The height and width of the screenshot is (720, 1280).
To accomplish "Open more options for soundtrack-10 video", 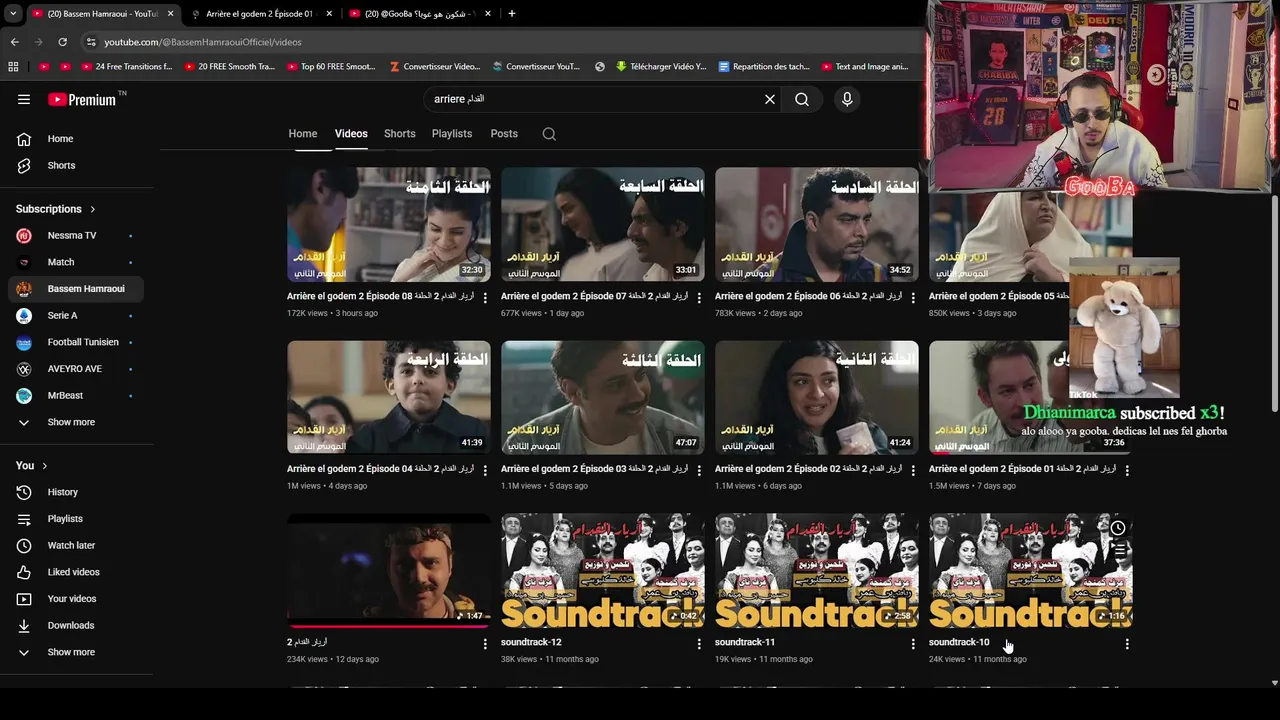I will point(1127,644).
